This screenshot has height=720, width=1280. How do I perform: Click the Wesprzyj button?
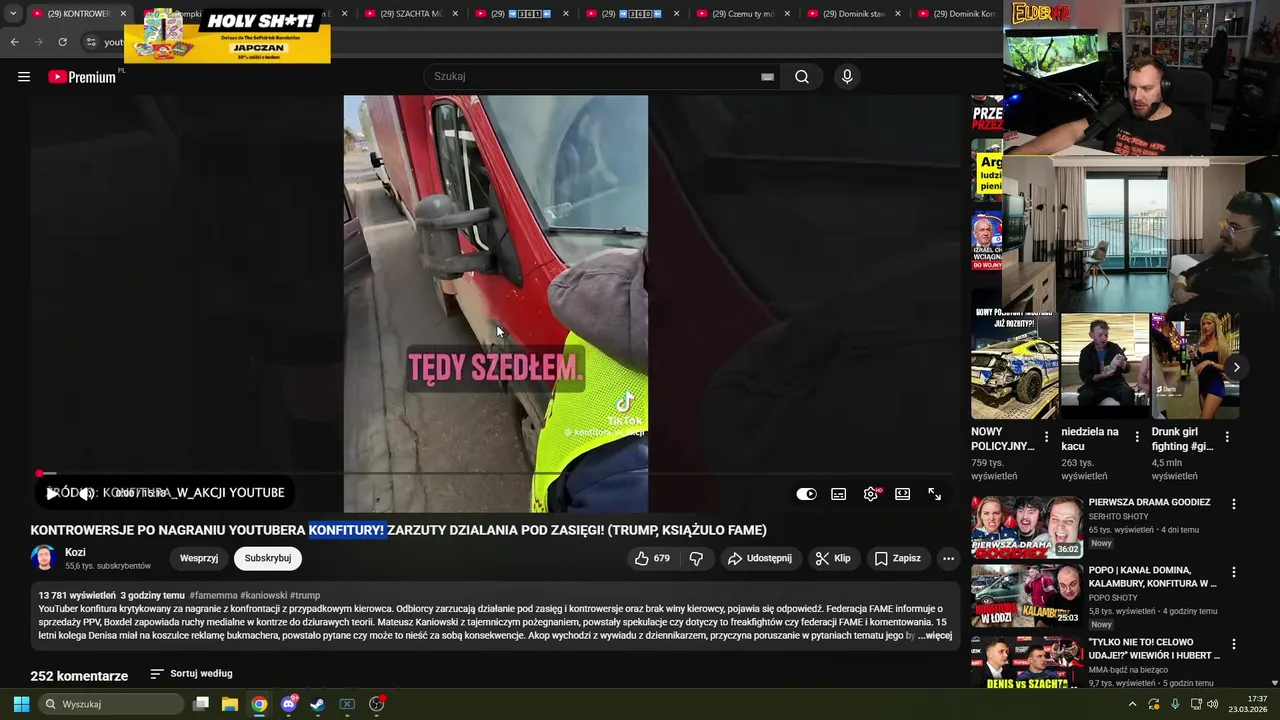pos(199,558)
